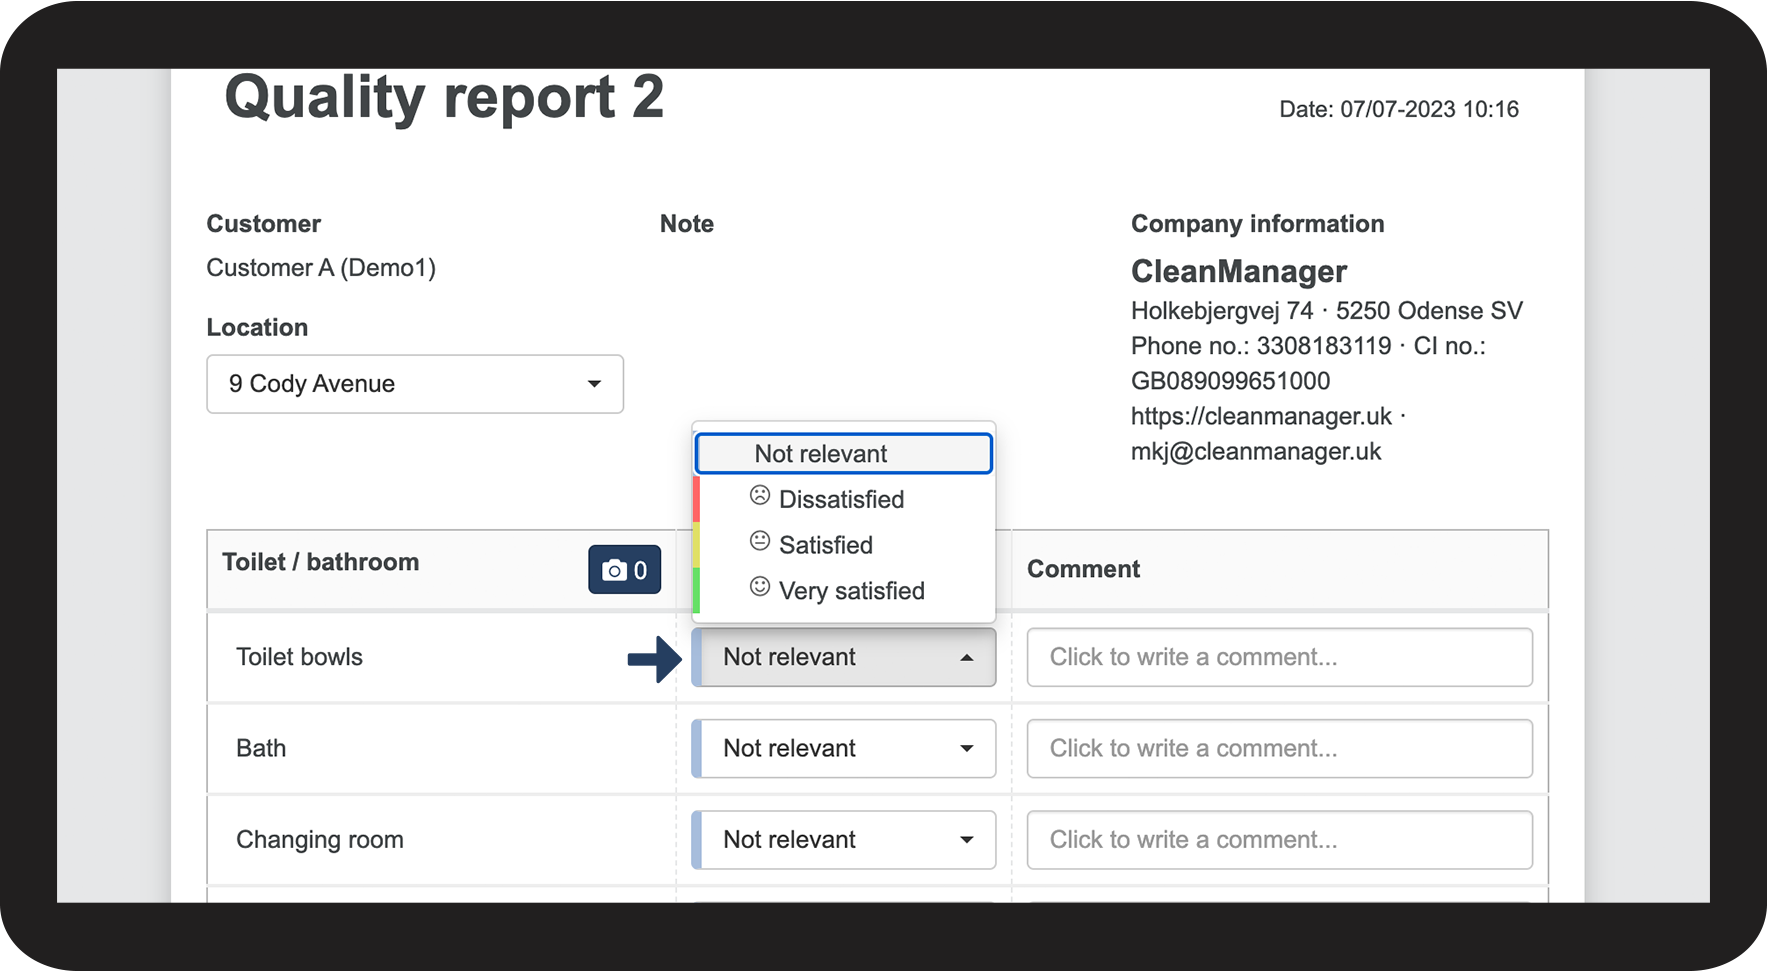1767x971 pixels.
Task: Click the comment field in the Bath row
Action: coord(1279,749)
